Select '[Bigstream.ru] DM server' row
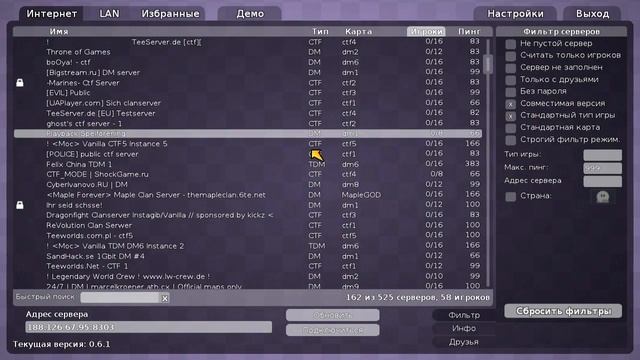640x360 pixels. point(248,72)
